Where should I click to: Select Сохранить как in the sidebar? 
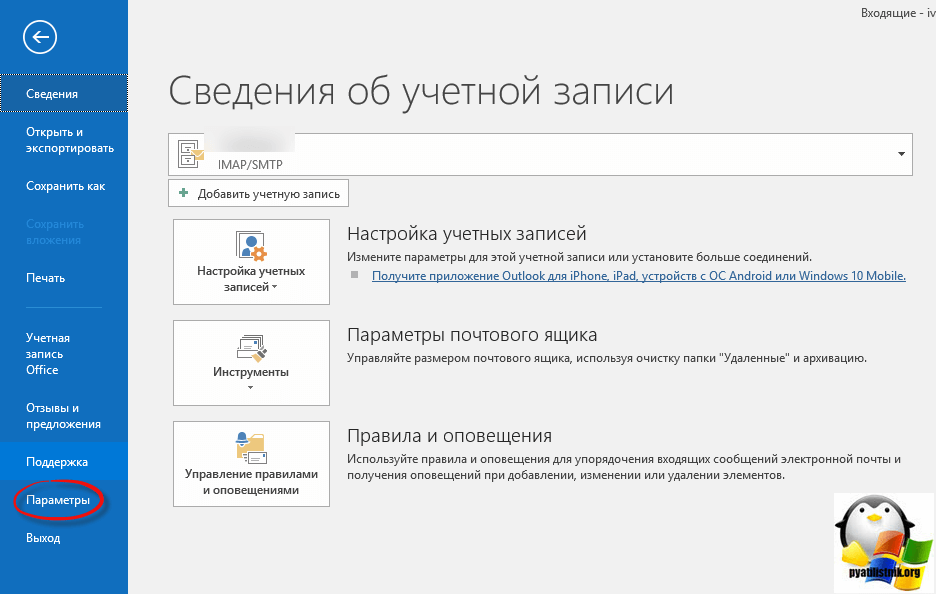tap(65, 186)
